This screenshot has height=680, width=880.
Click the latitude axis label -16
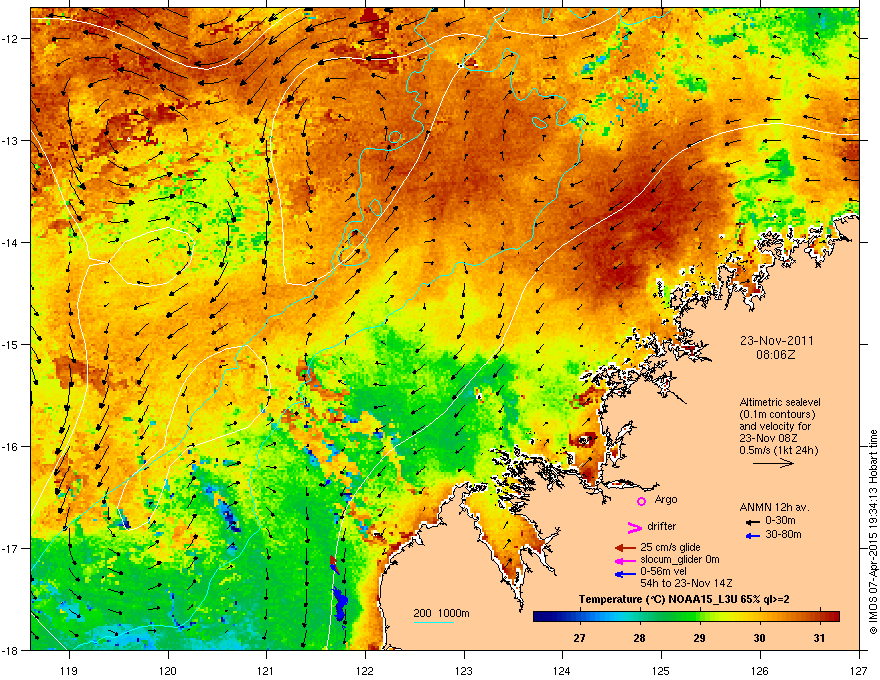click(x=10, y=447)
